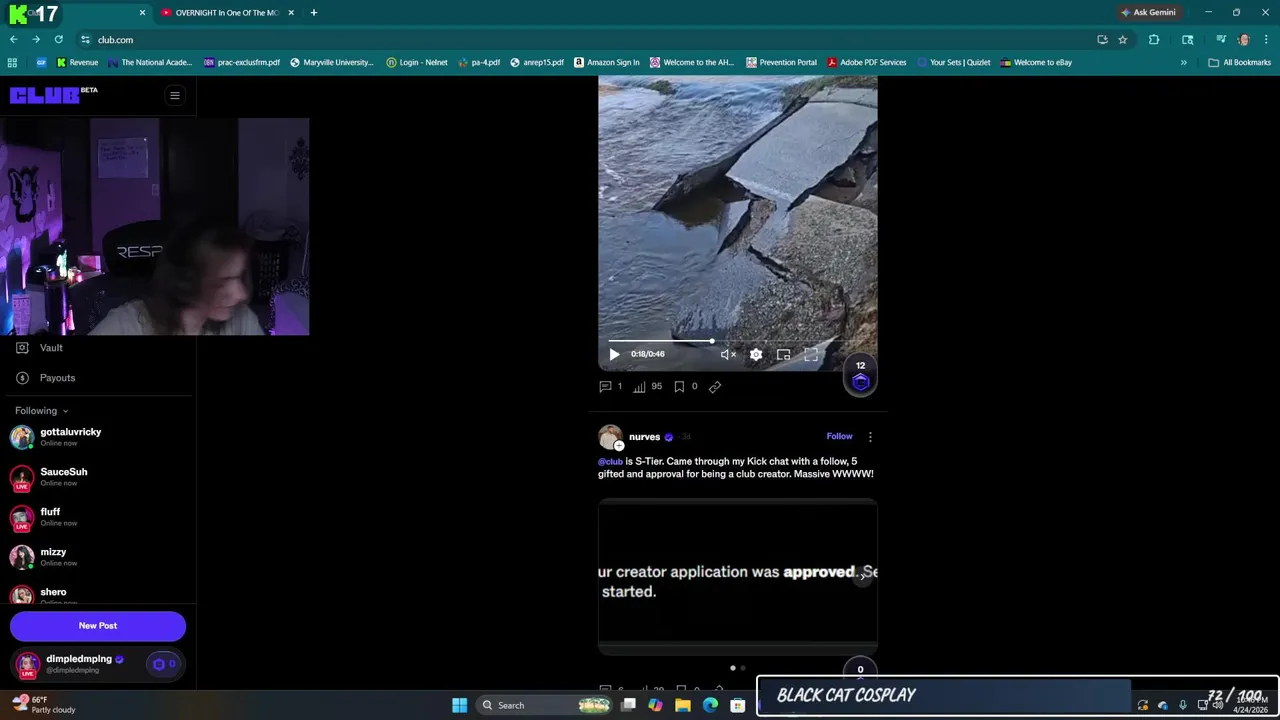1280x720 pixels.
Task: Switch to the YouTube OVERNIGHT tab
Action: pyautogui.click(x=225, y=13)
